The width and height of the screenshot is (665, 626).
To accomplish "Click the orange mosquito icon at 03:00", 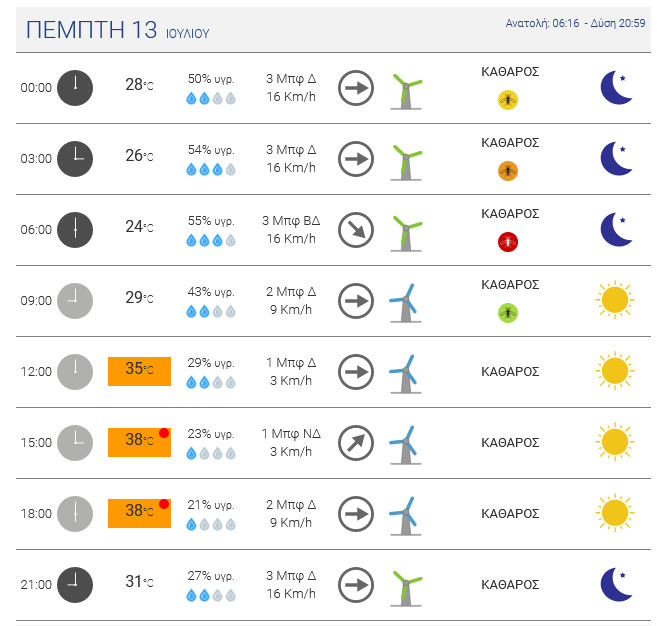I will click(x=509, y=171).
